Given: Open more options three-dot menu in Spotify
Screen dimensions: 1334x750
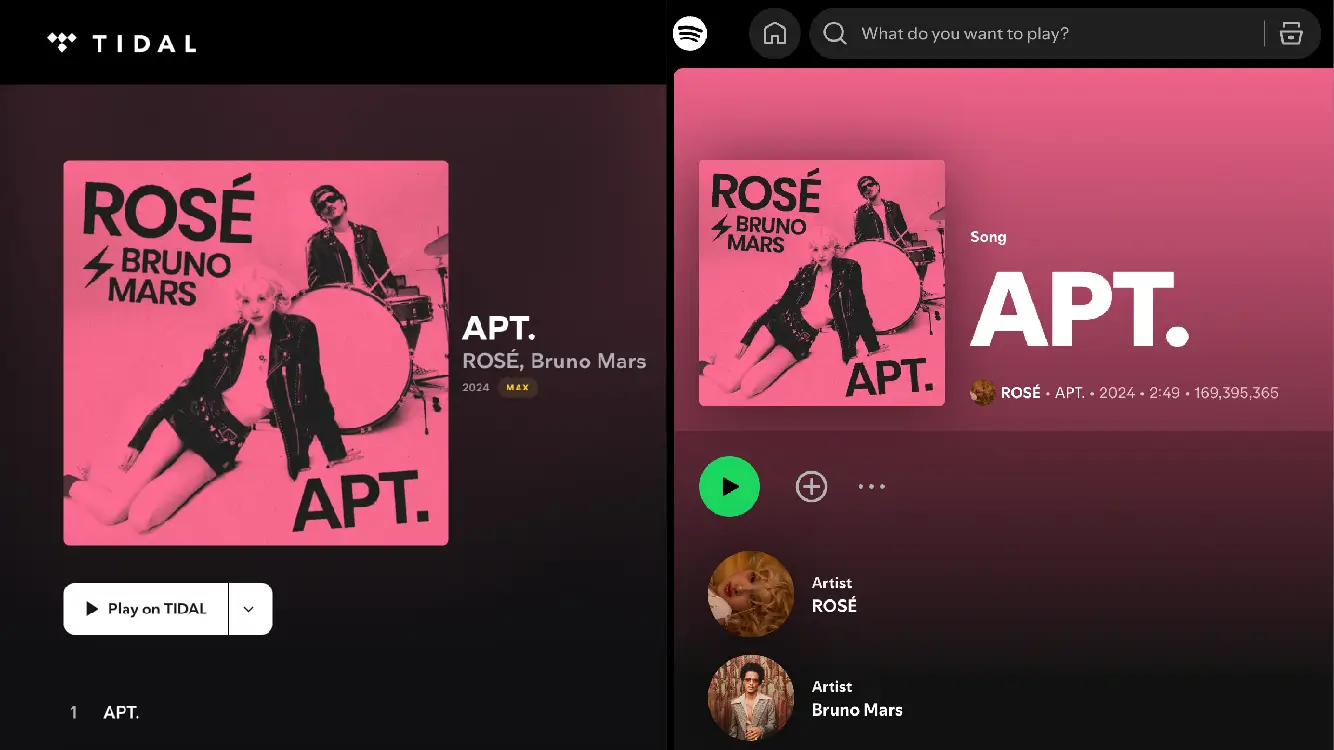Looking at the screenshot, I should (872, 487).
